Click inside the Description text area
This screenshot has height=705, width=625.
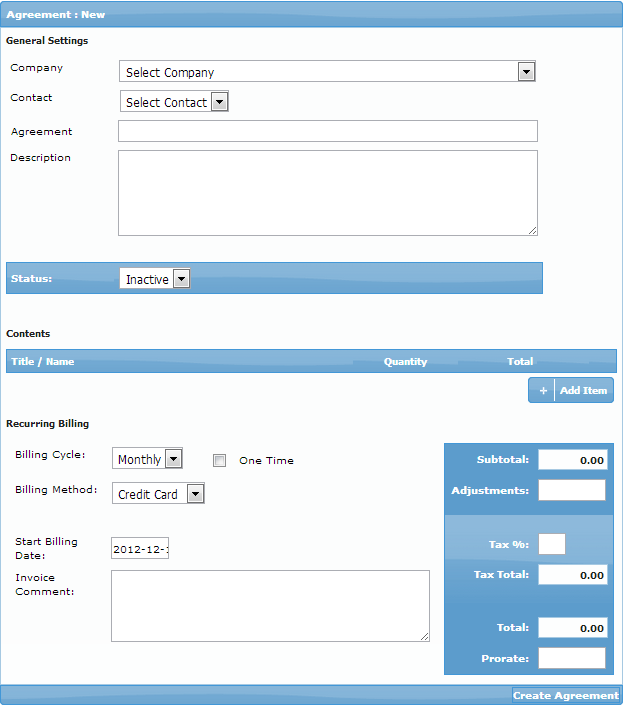click(x=327, y=193)
